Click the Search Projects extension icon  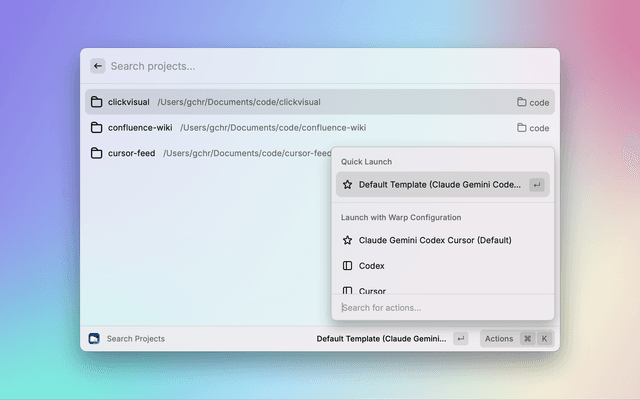(x=94, y=339)
